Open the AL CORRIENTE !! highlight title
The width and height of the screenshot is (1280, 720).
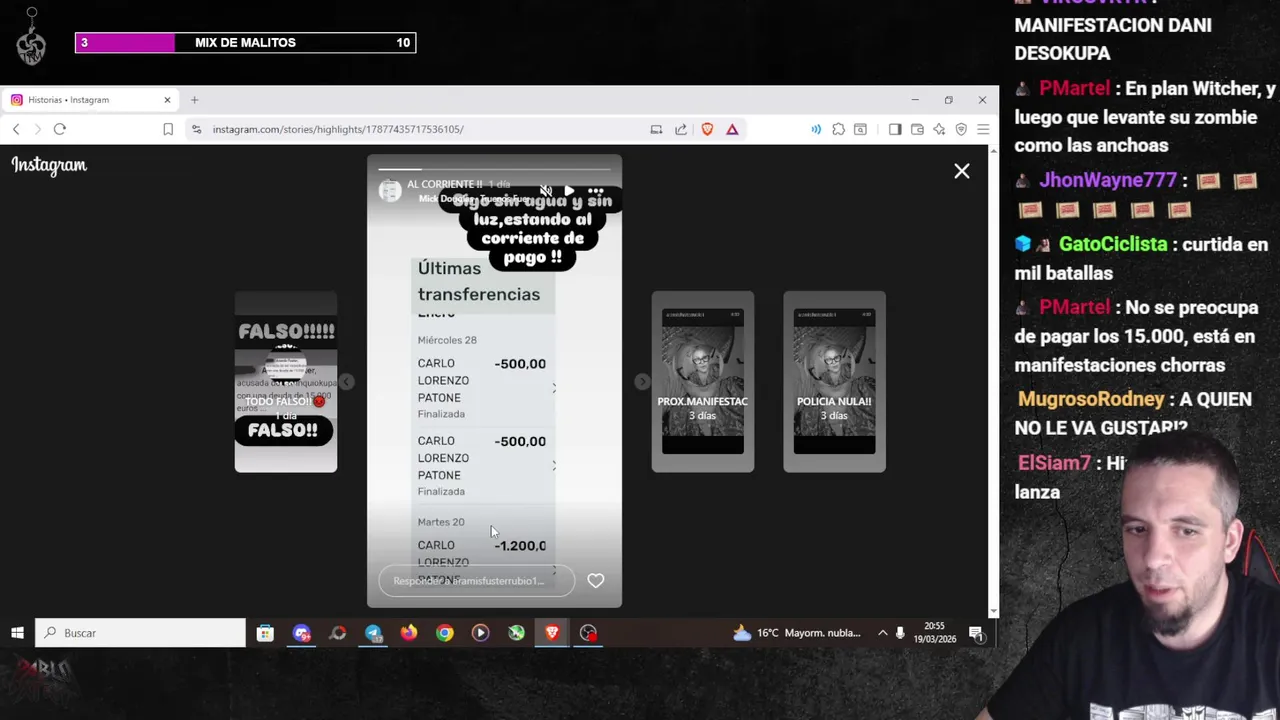(x=445, y=185)
